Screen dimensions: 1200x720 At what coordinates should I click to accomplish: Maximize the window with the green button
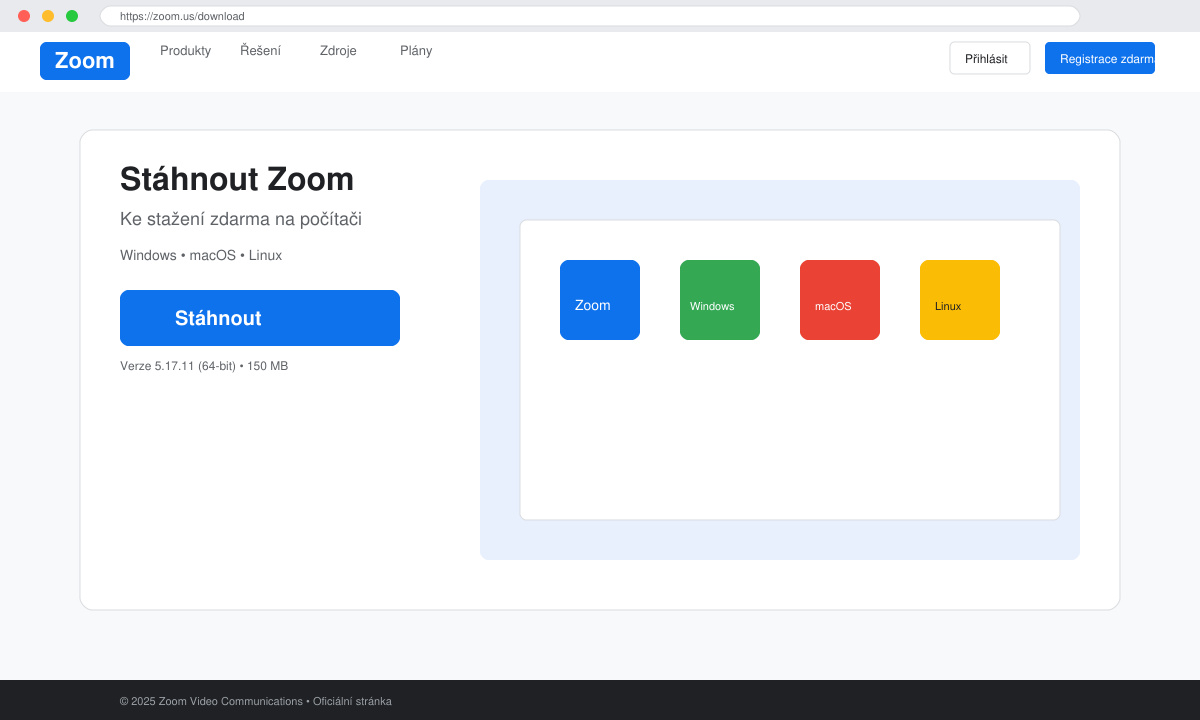click(x=72, y=16)
